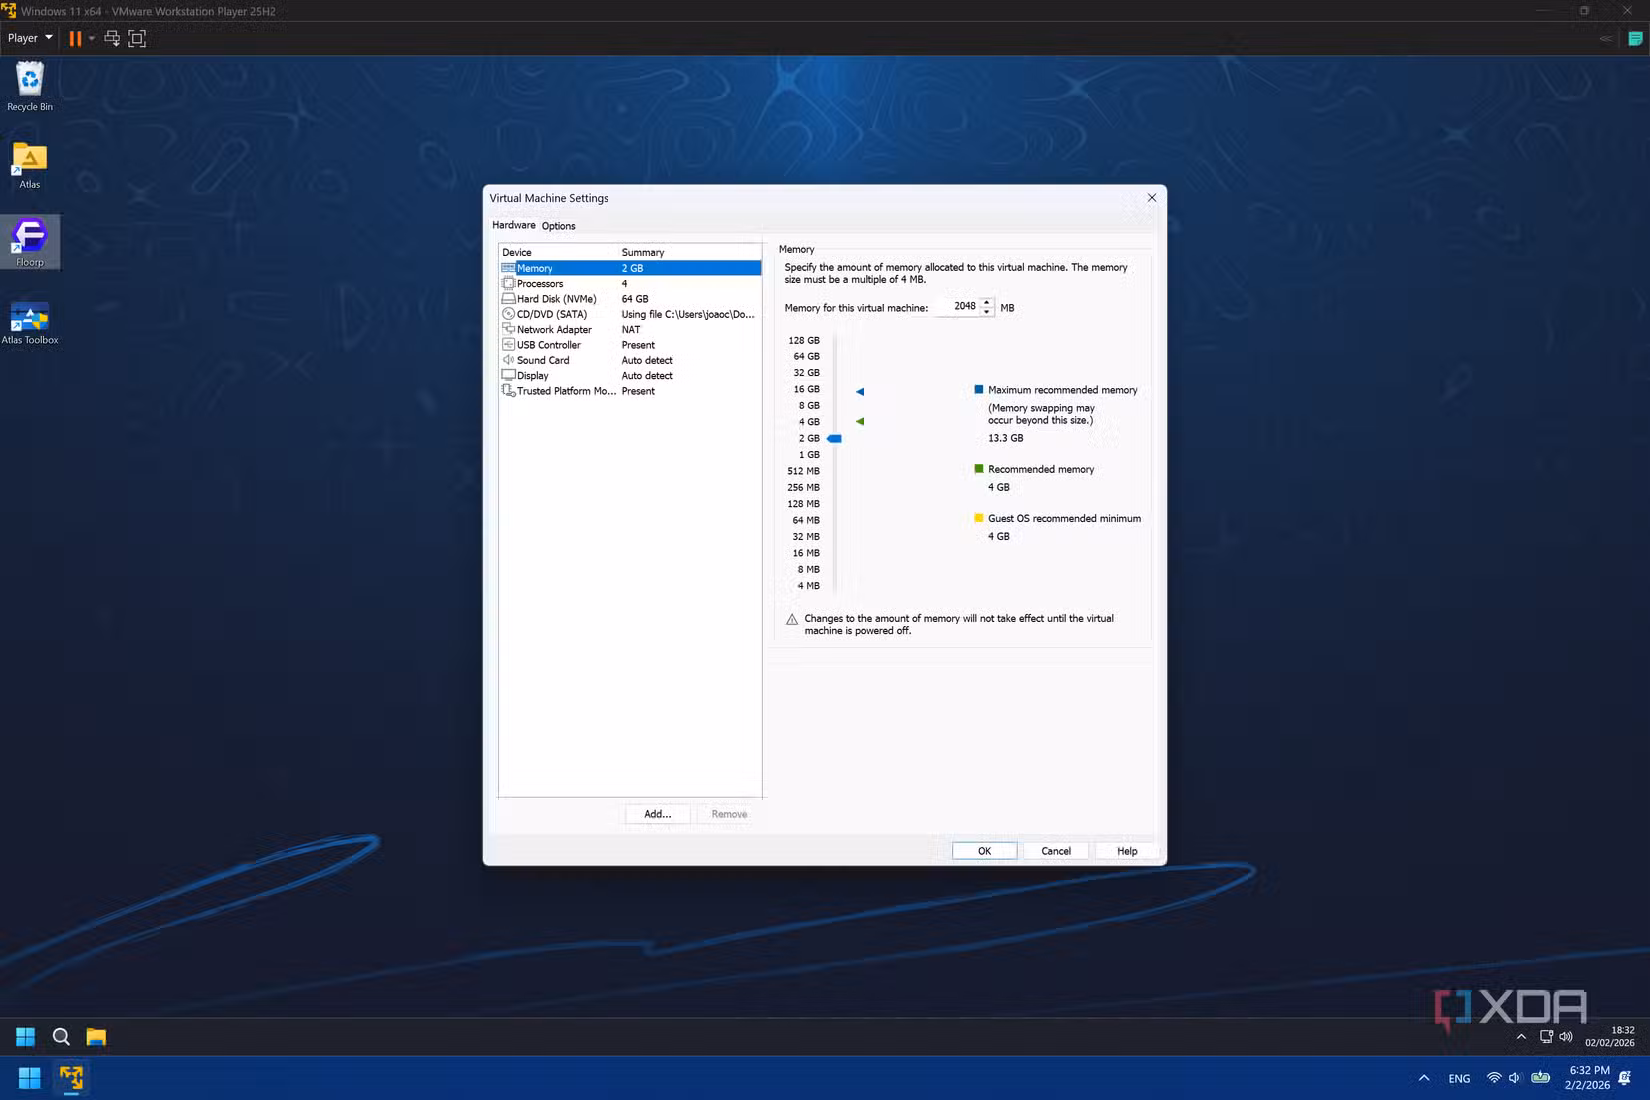Open guest taskbar Search
Image resolution: width=1650 pixels, height=1100 pixels.
pos(61,1037)
